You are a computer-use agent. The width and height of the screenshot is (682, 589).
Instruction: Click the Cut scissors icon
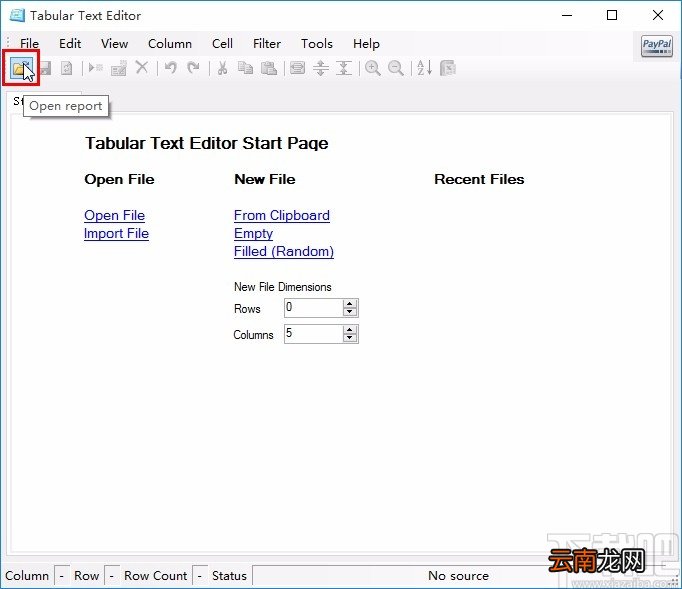222,68
